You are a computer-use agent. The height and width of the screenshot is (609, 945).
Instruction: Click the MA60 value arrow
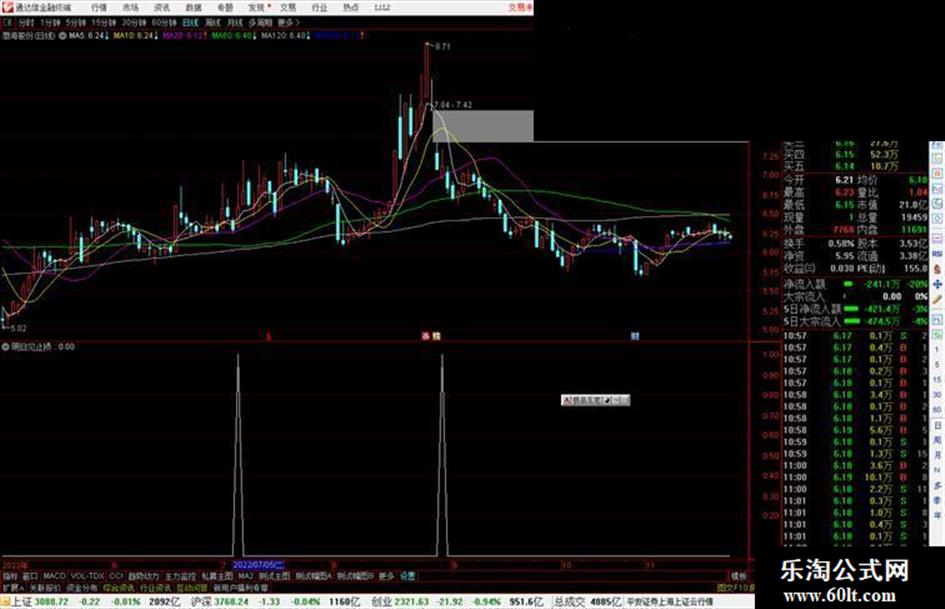point(255,36)
